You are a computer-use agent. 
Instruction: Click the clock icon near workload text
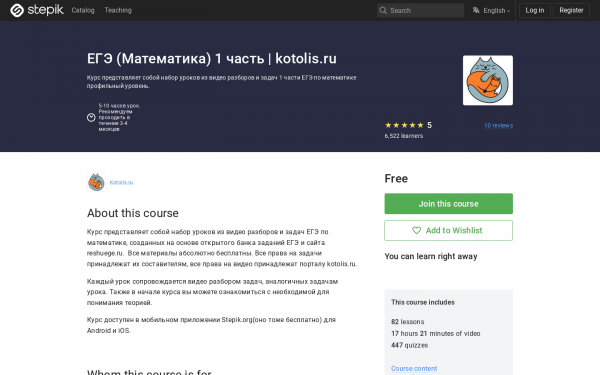click(91, 117)
